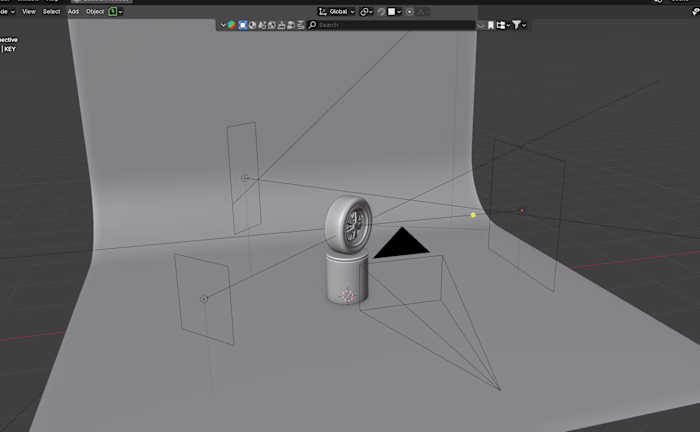Select the upper left area light

[x=244, y=178]
